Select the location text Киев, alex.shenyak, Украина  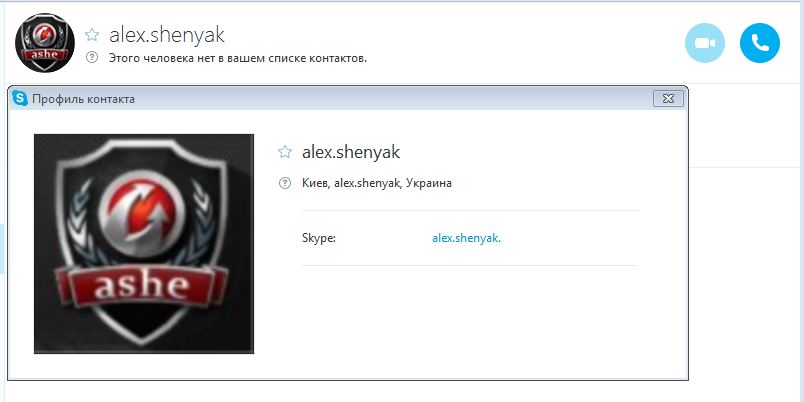(377, 183)
